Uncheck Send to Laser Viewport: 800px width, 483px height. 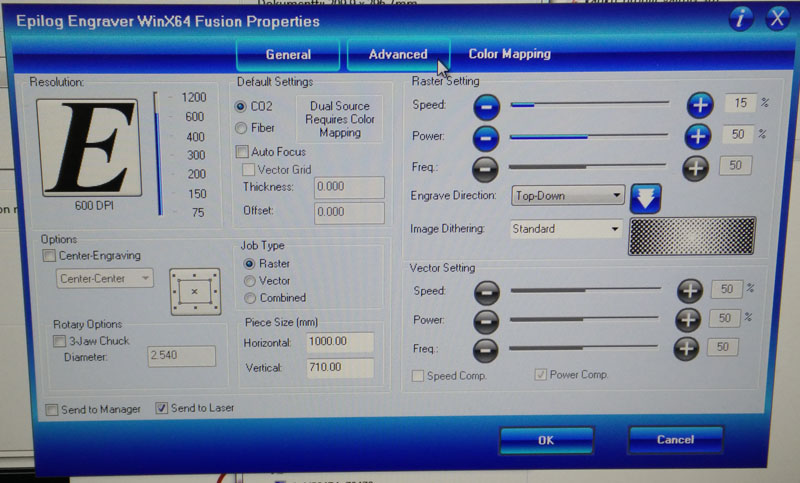[x=161, y=408]
